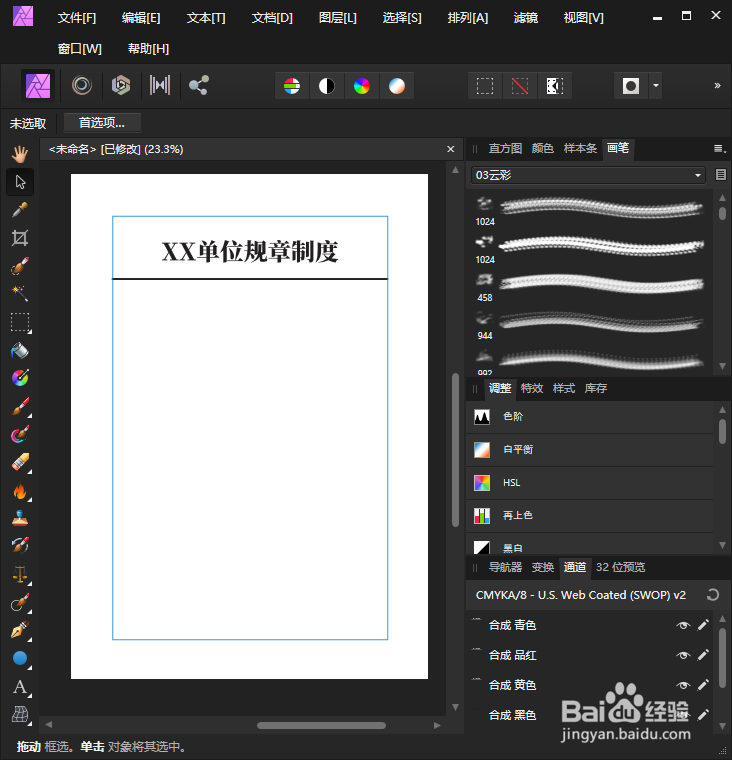Toggle the brush list view icon
Image resolution: width=732 pixels, height=760 pixels.
click(721, 174)
